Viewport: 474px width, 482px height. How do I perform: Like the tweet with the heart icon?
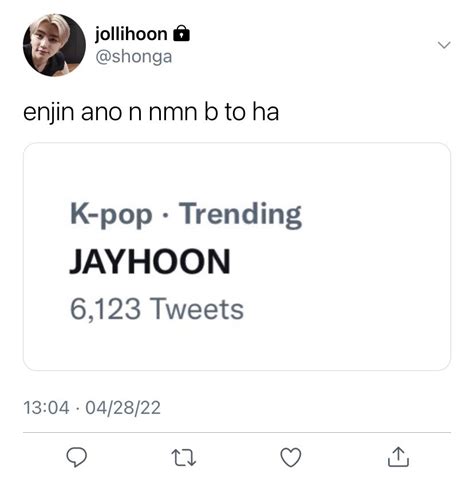pyautogui.click(x=291, y=457)
